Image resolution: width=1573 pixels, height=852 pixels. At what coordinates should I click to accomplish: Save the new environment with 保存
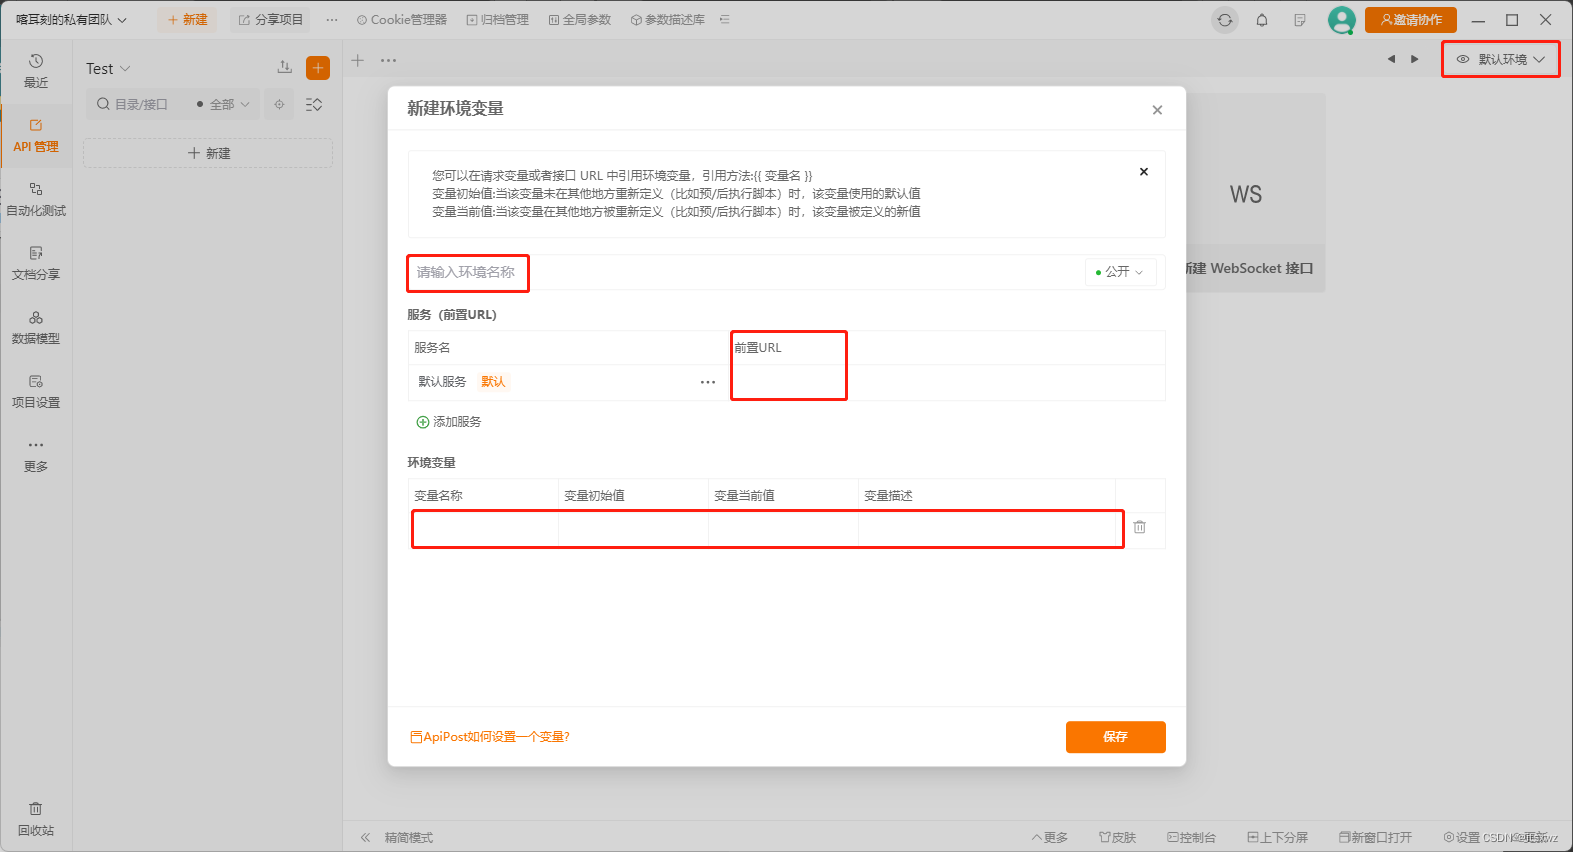(1116, 737)
